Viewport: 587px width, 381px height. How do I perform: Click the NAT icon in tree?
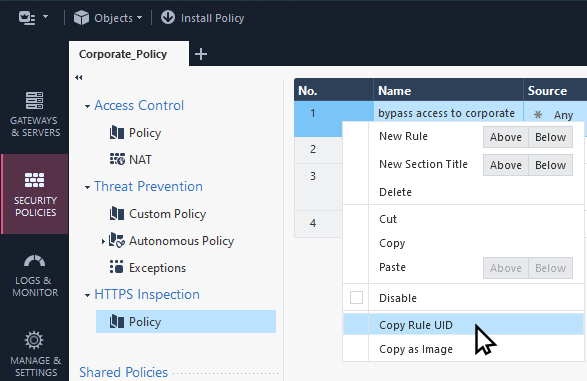[x=117, y=159]
